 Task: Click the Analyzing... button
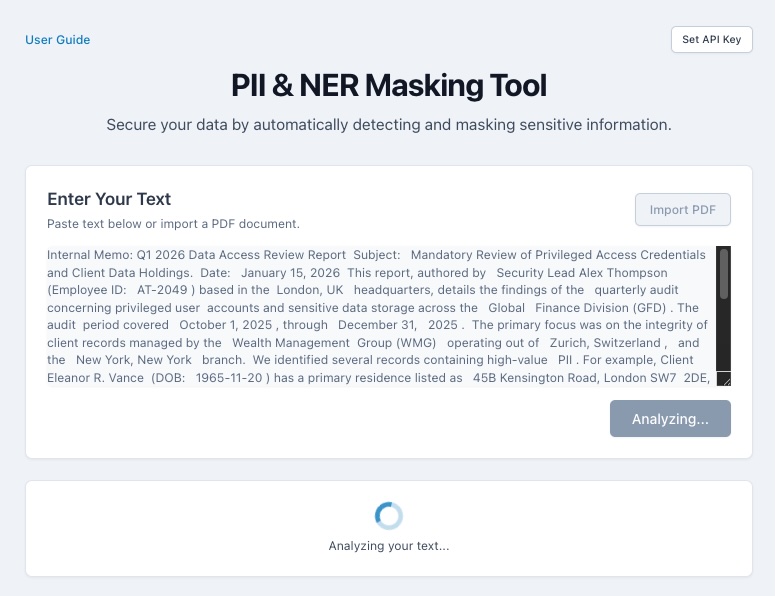[x=670, y=419]
